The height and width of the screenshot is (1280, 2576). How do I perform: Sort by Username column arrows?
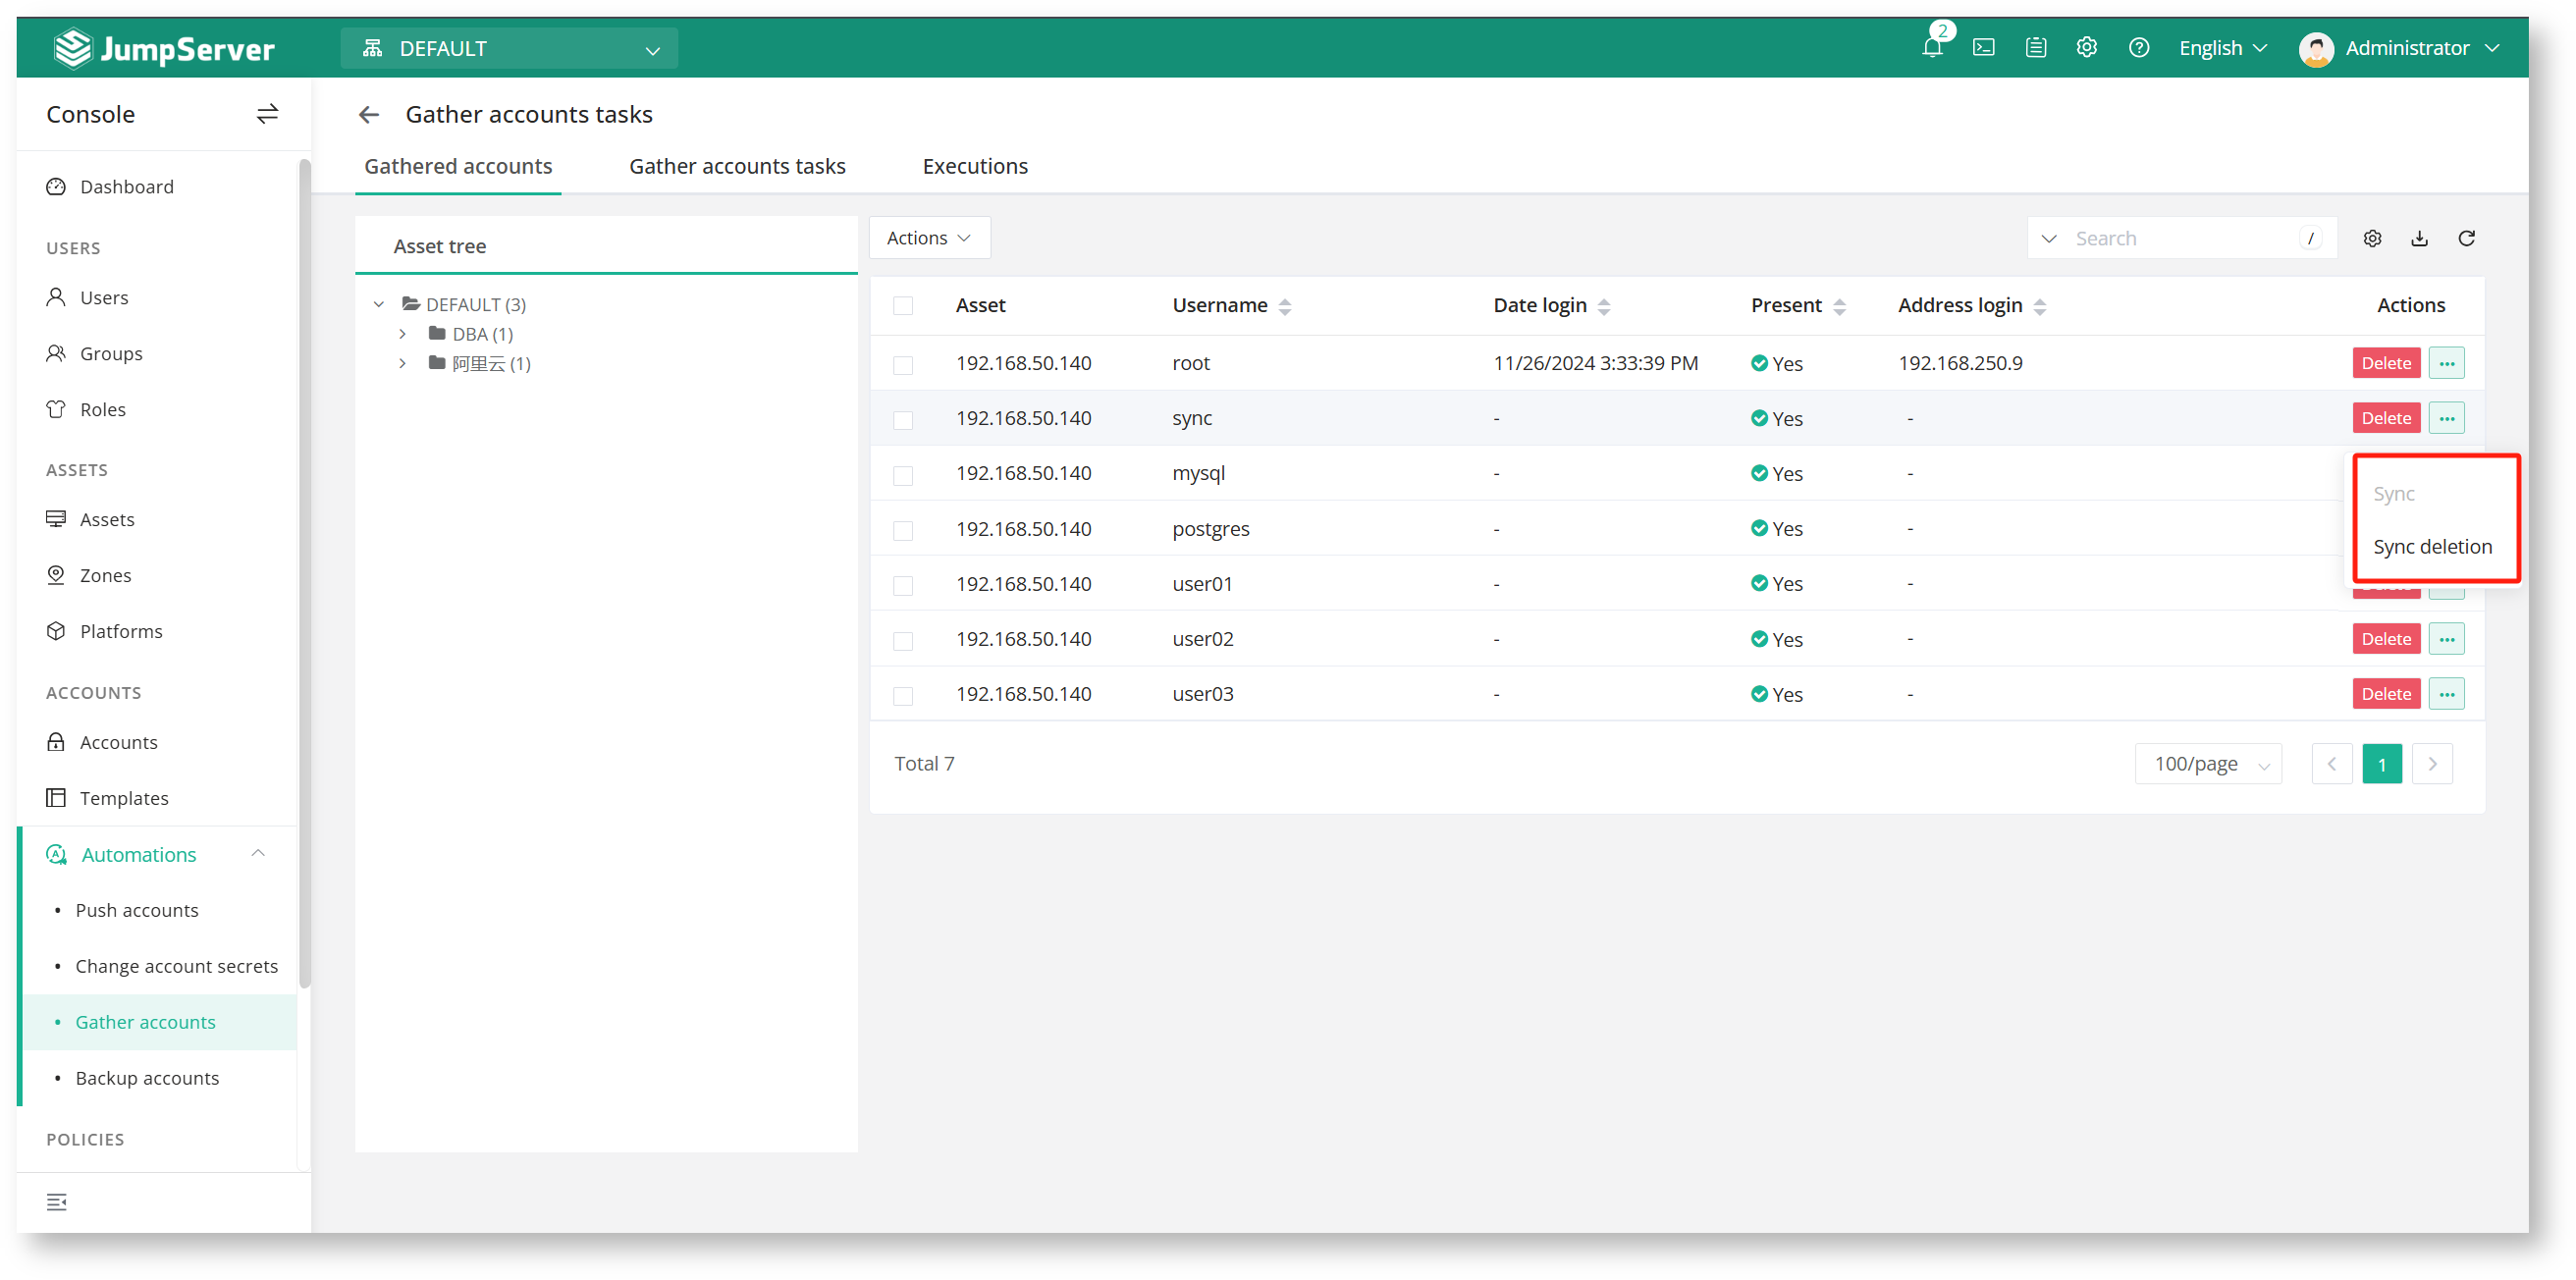1285,307
